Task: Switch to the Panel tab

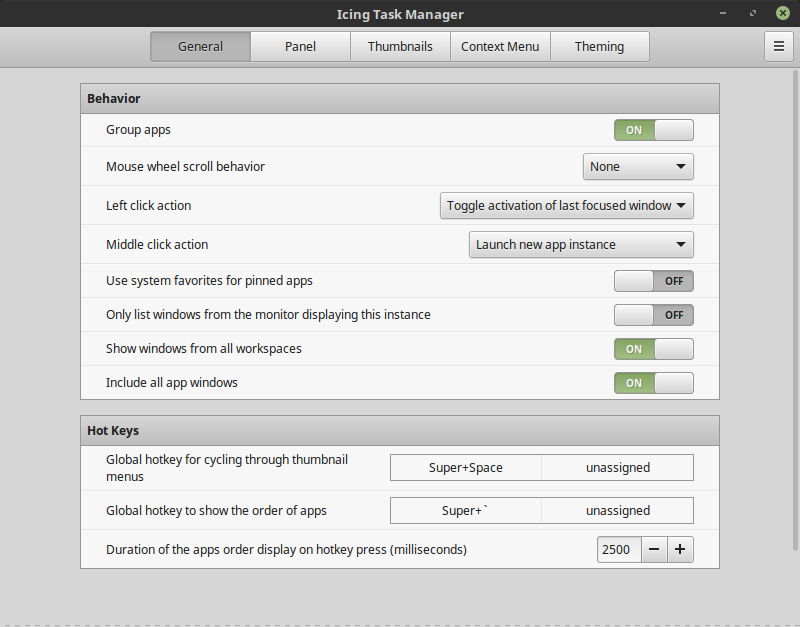Action: (x=300, y=46)
